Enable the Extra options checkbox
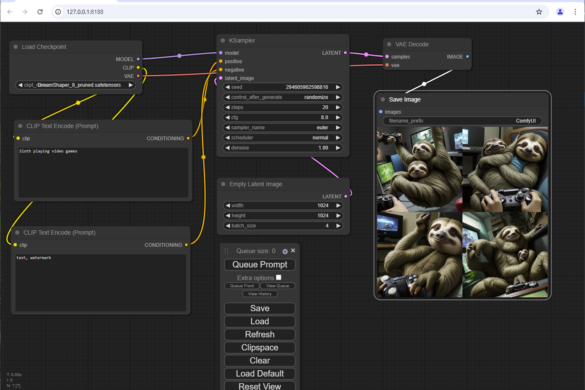585x390 pixels. 279,277
